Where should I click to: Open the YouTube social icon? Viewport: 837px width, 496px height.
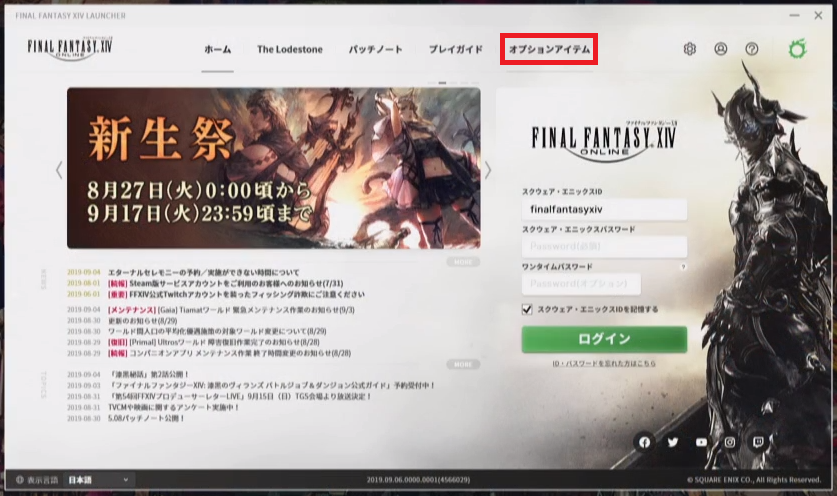(701, 442)
